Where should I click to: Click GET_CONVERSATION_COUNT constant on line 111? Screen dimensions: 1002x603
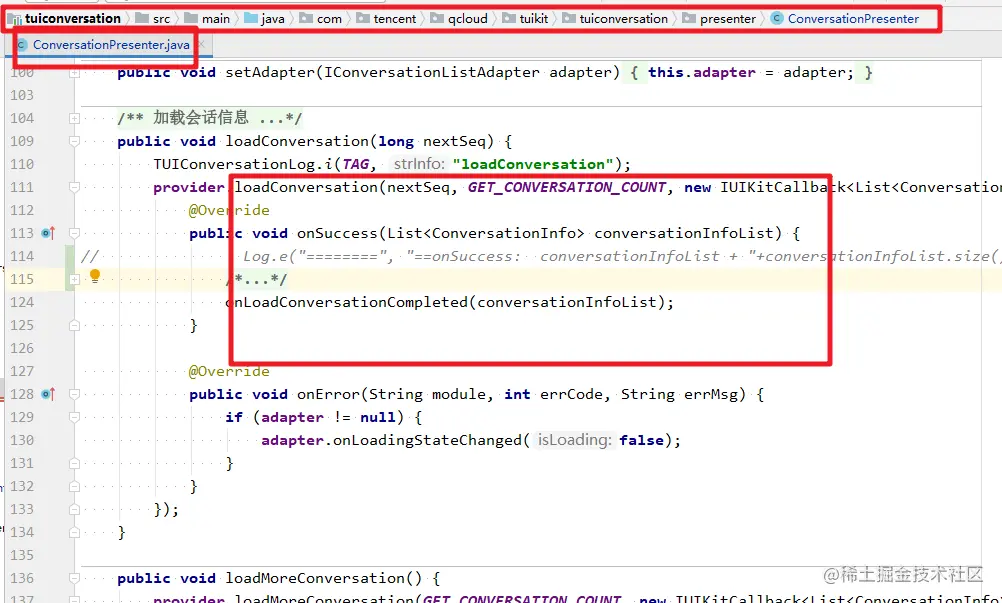pyautogui.click(x=567, y=187)
